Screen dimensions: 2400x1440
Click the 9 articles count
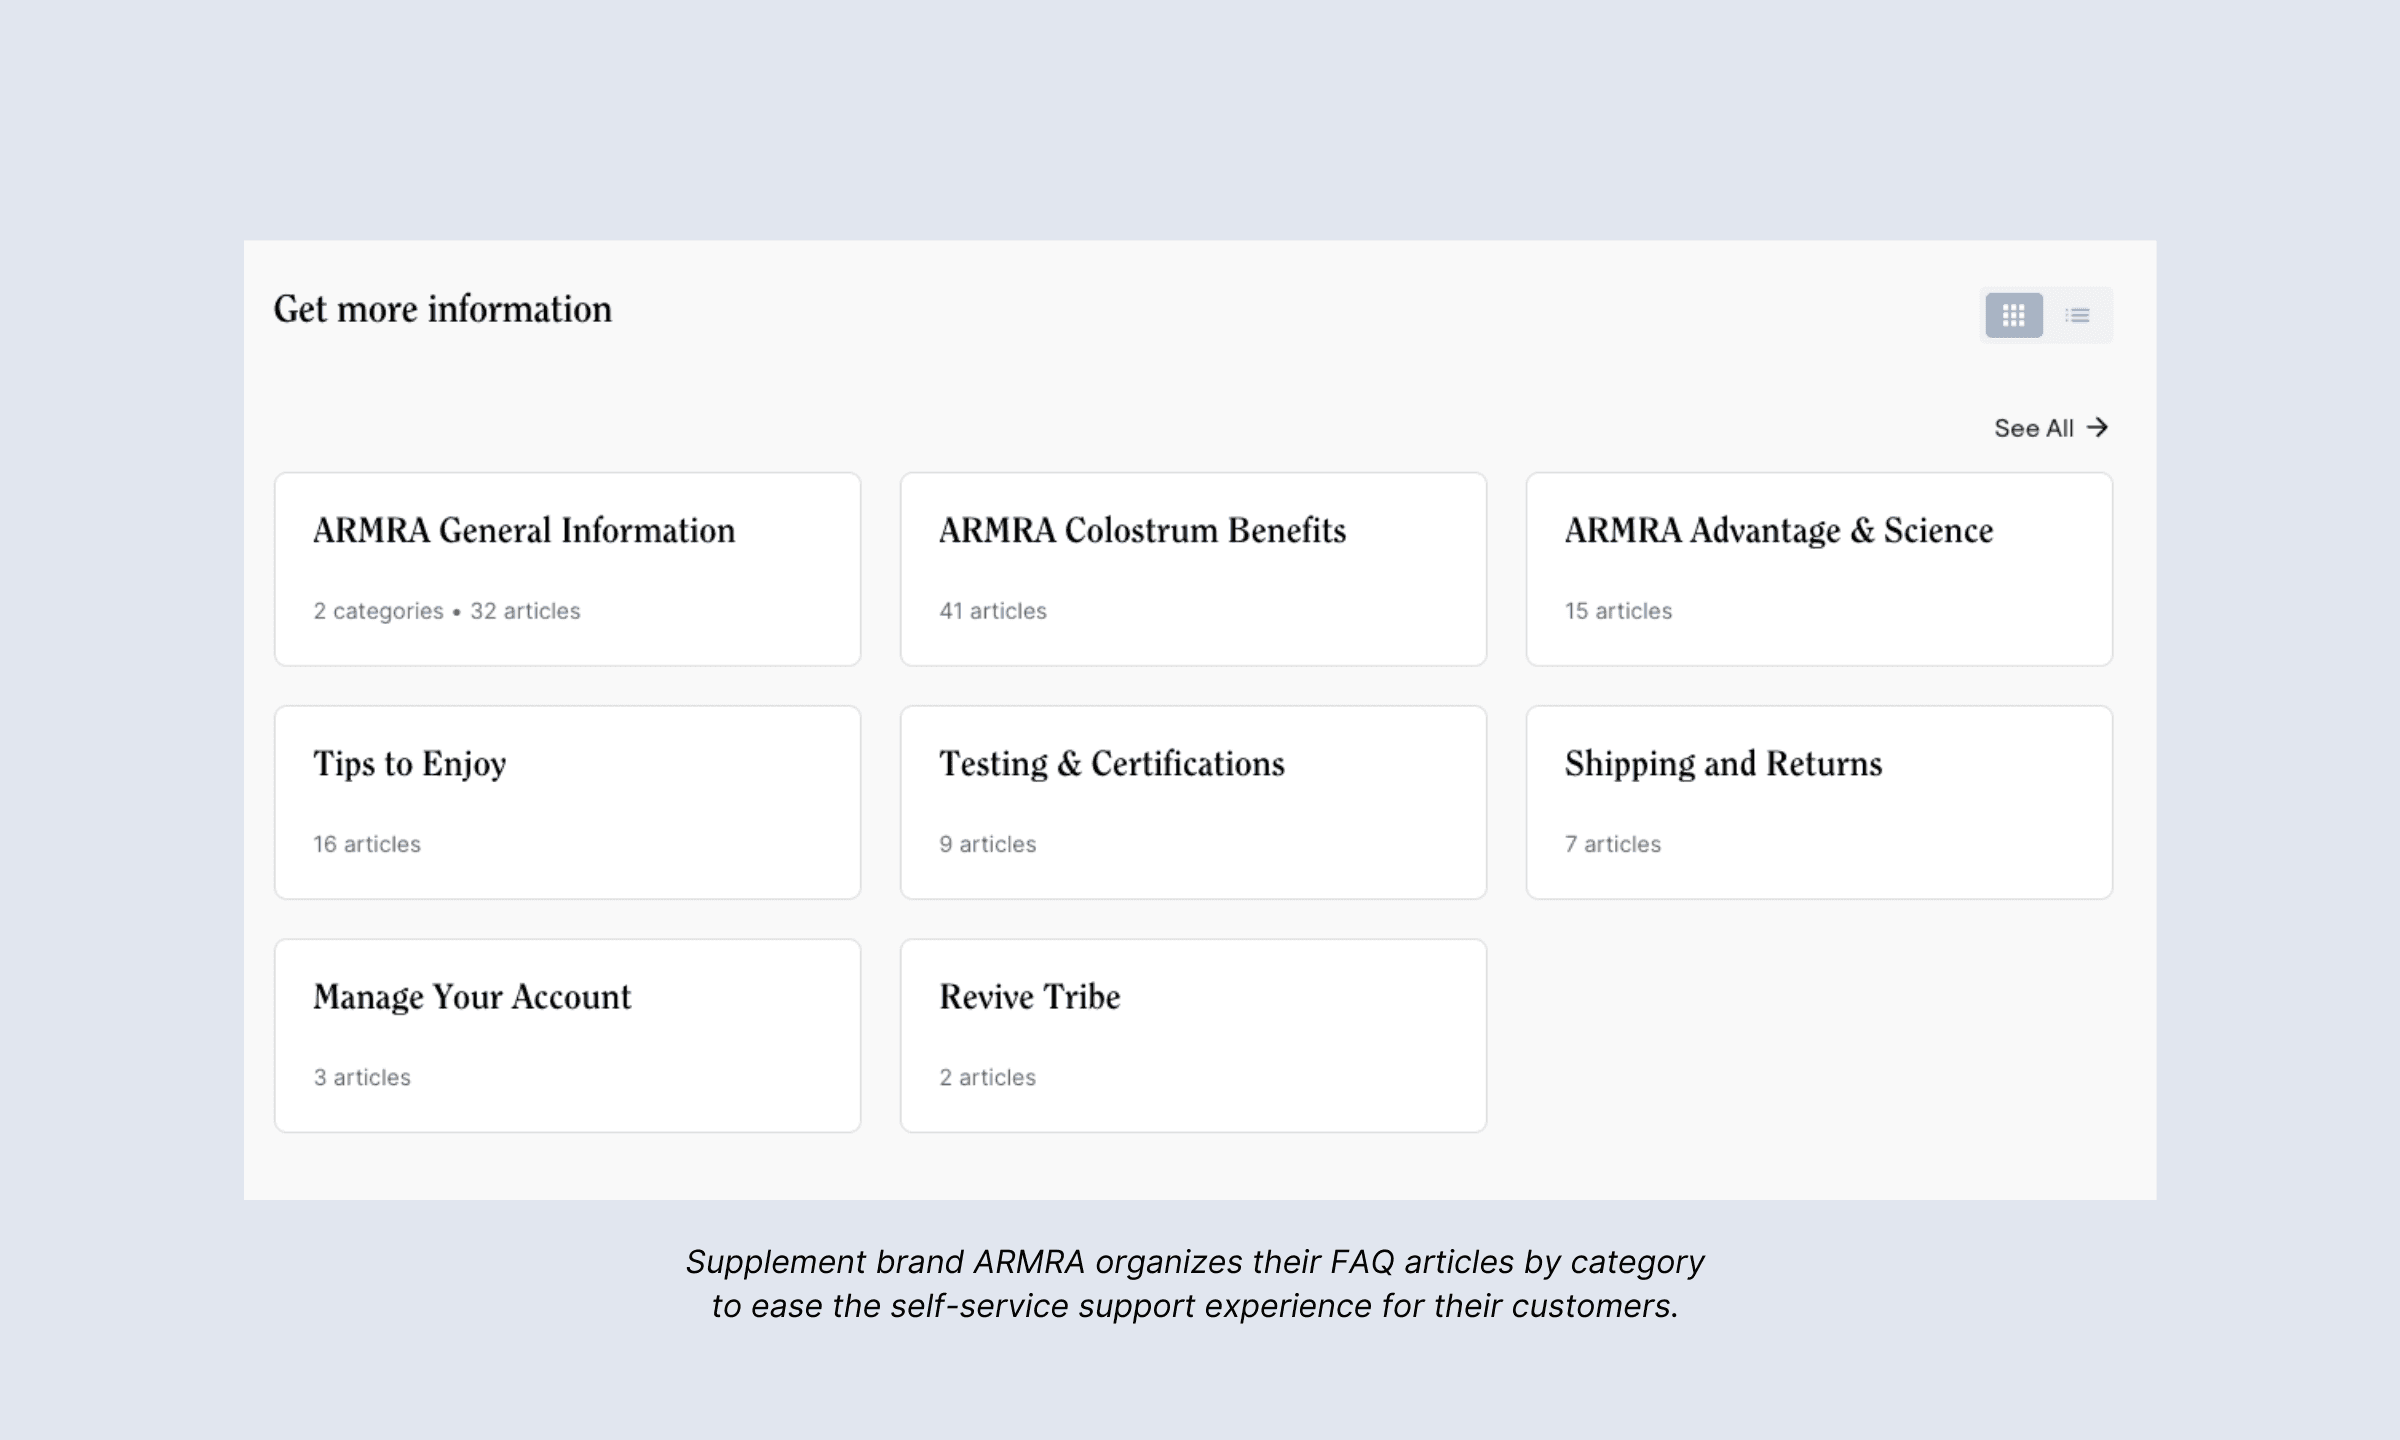point(987,844)
